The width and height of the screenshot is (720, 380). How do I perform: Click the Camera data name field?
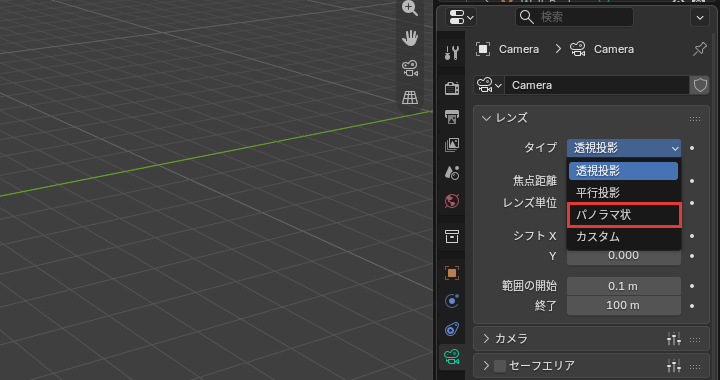[597, 85]
